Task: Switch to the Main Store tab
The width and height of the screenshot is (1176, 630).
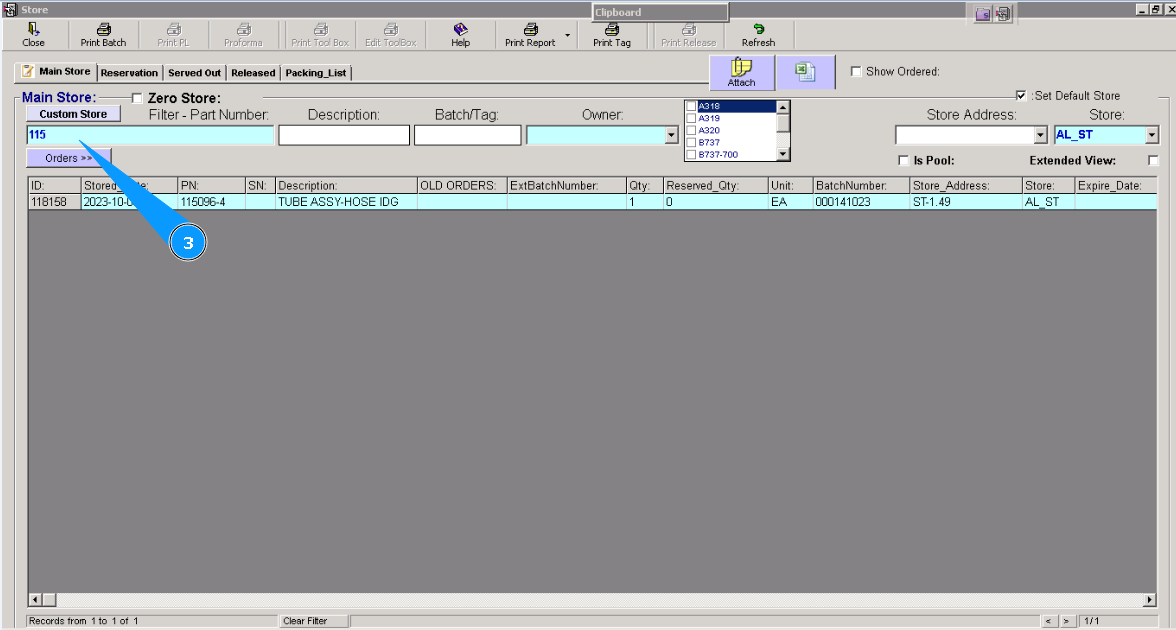Action: [x=56, y=71]
